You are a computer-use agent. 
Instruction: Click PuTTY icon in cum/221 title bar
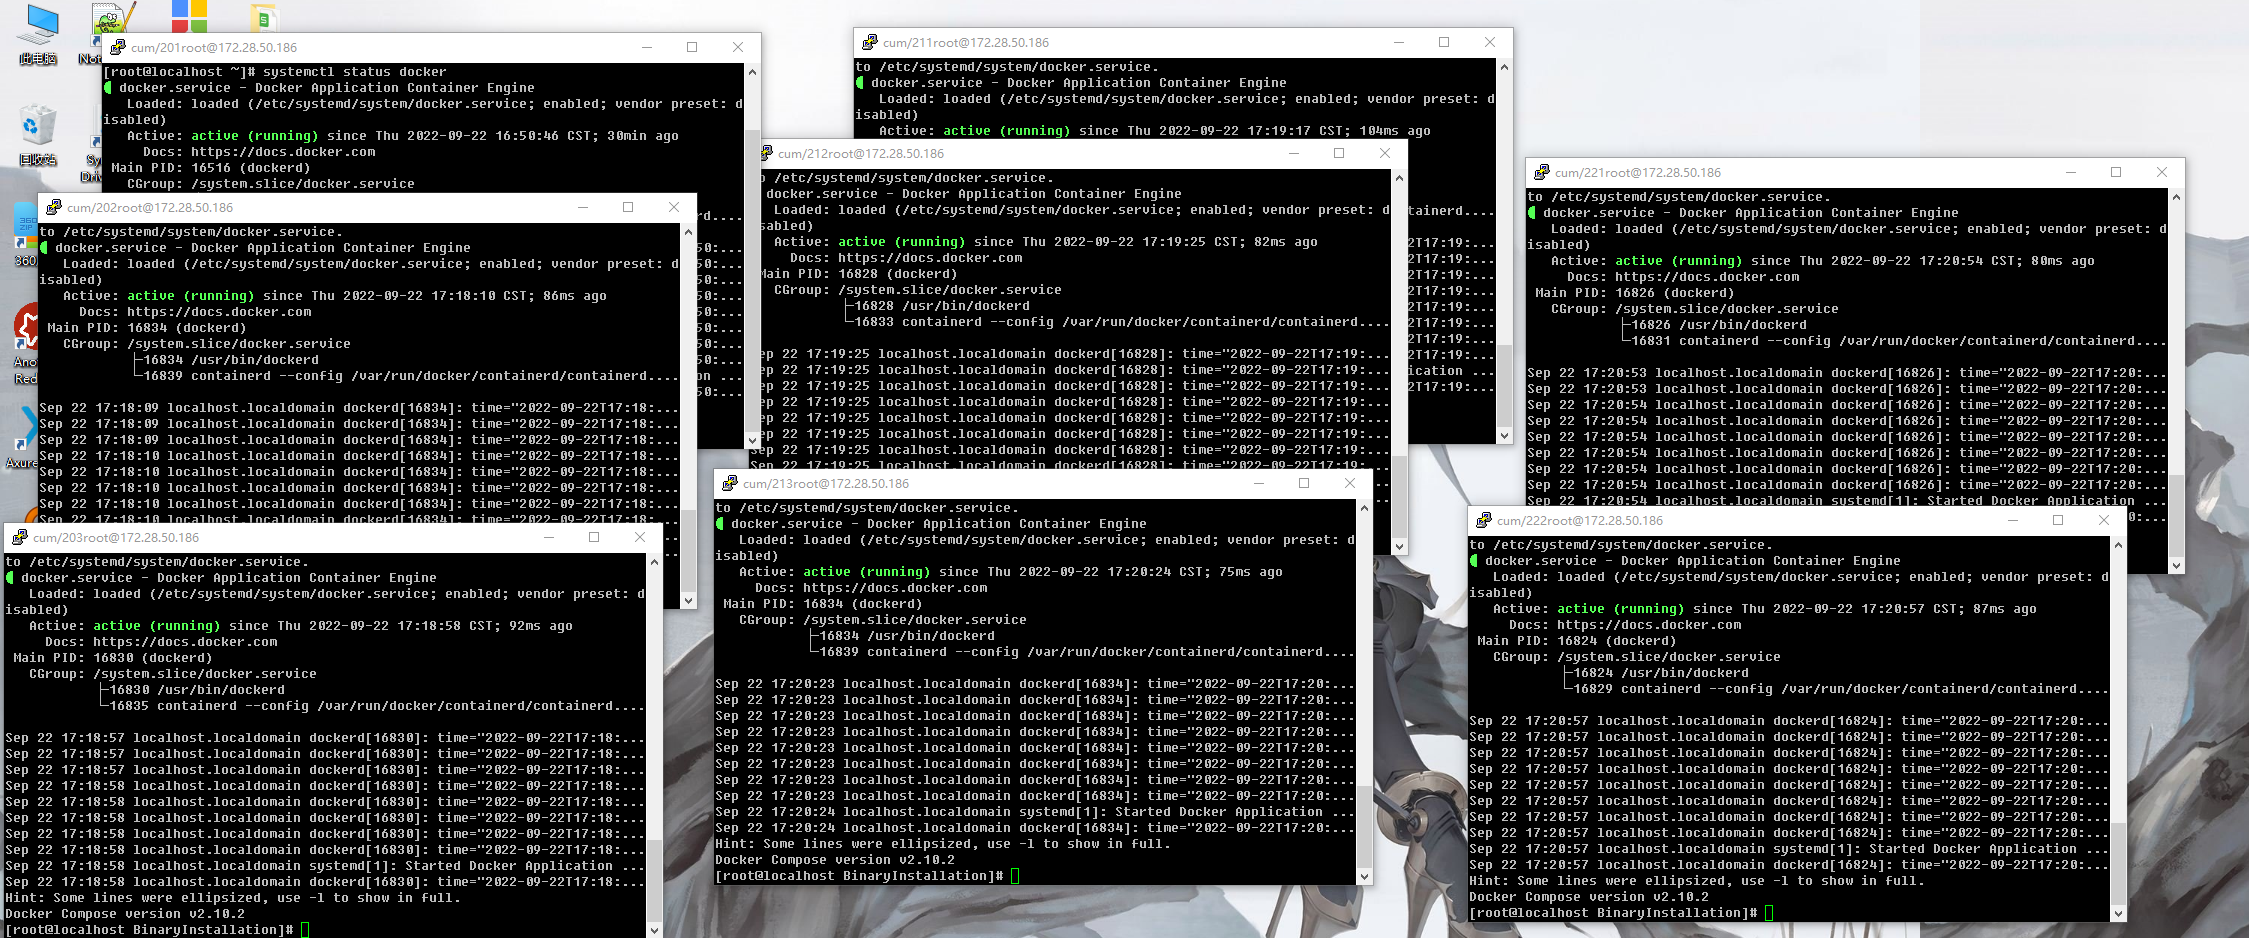point(1542,172)
